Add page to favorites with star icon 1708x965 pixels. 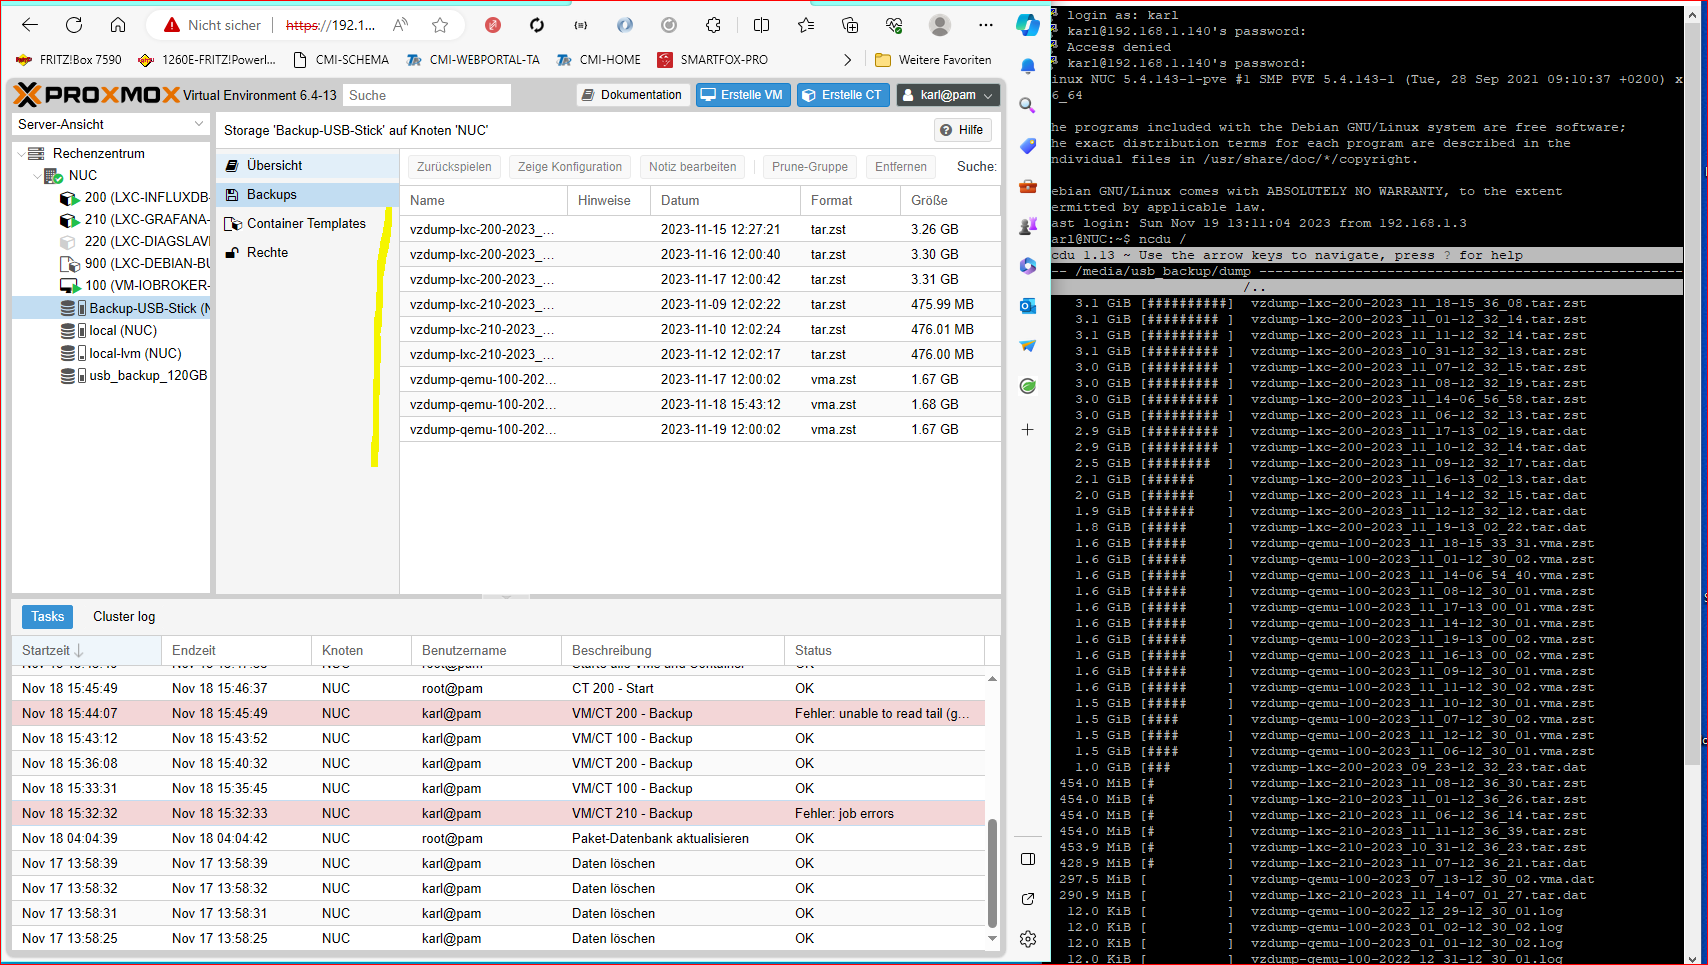coord(440,25)
